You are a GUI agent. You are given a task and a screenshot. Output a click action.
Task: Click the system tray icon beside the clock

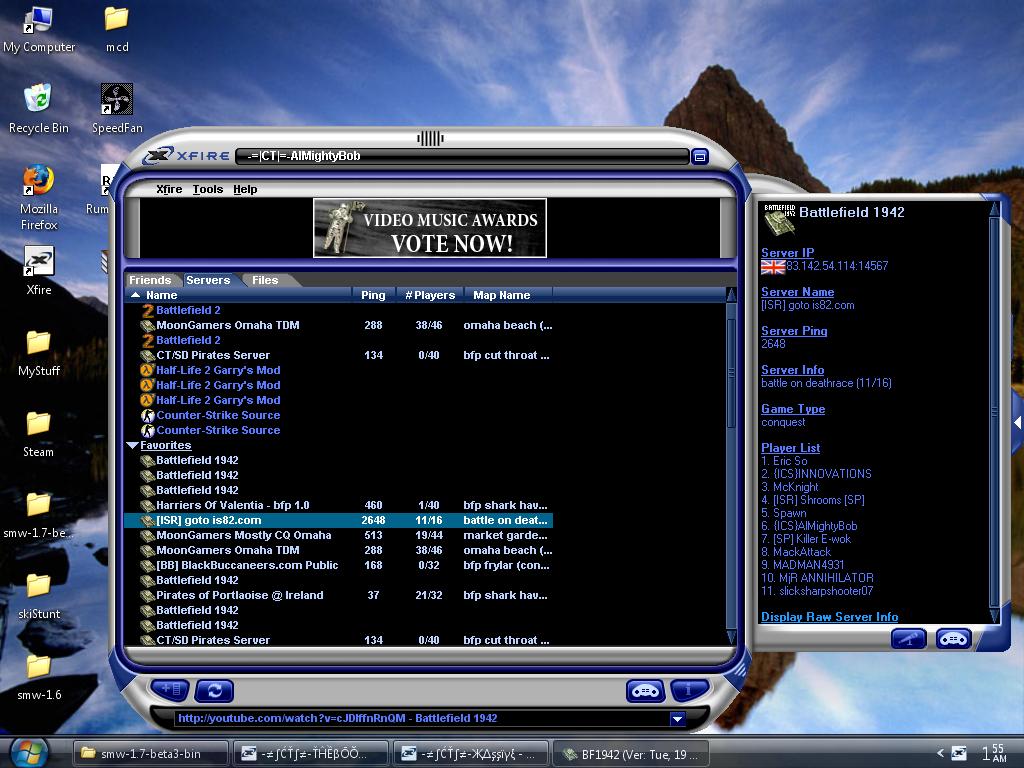pos(959,753)
